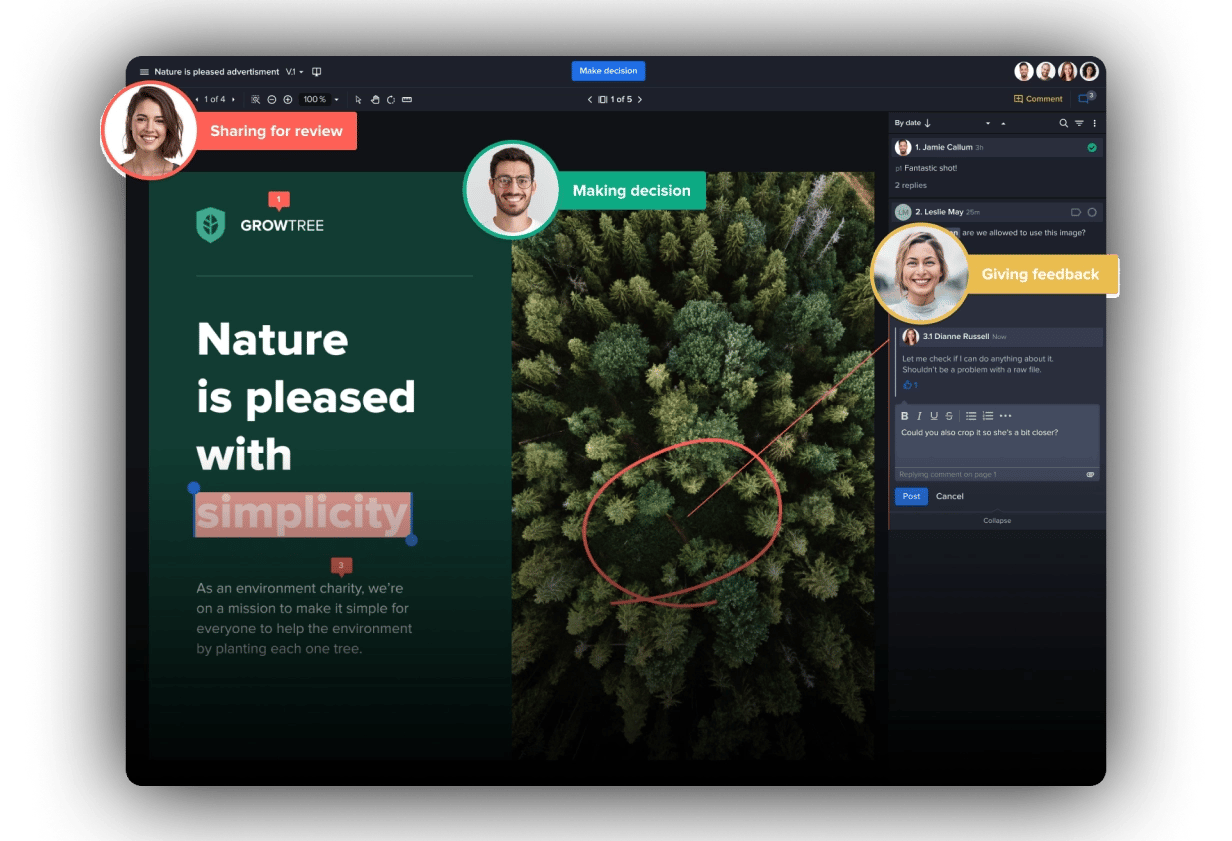Screen dimensions: 1232x841
Task: Open the comment filter icon
Action: tap(1079, 123)
